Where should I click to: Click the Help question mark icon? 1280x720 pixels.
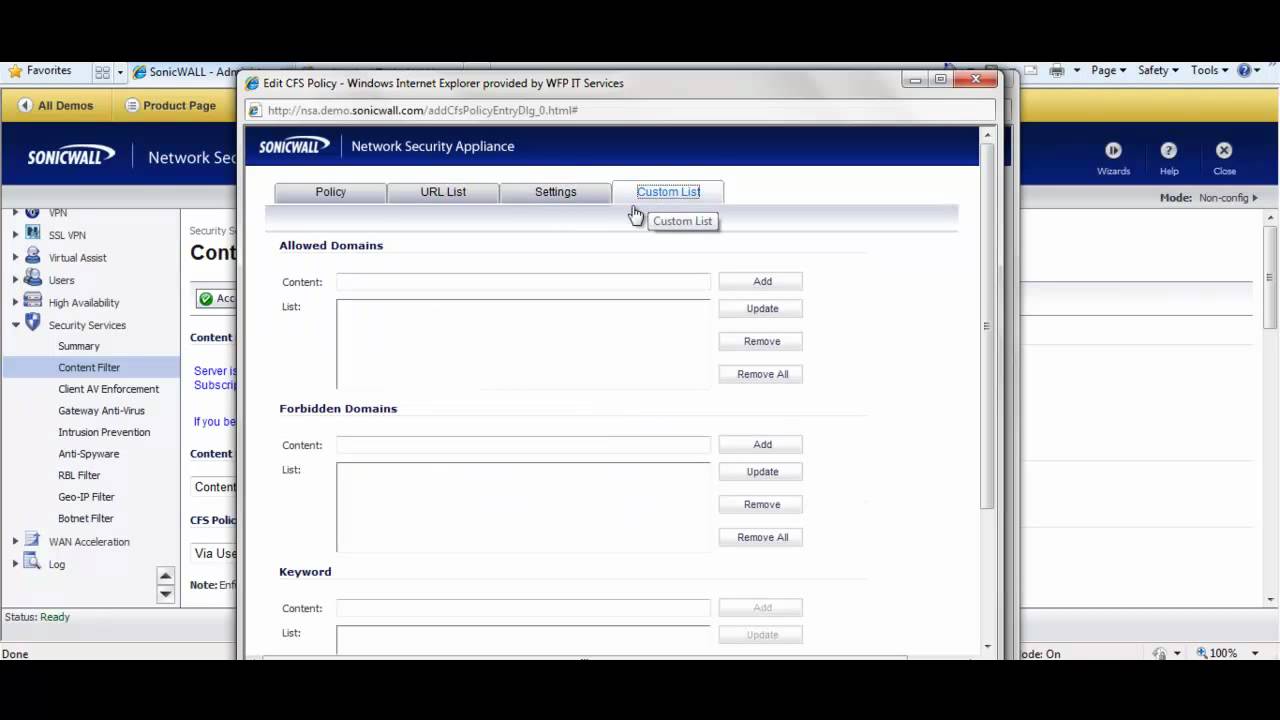1168,150
